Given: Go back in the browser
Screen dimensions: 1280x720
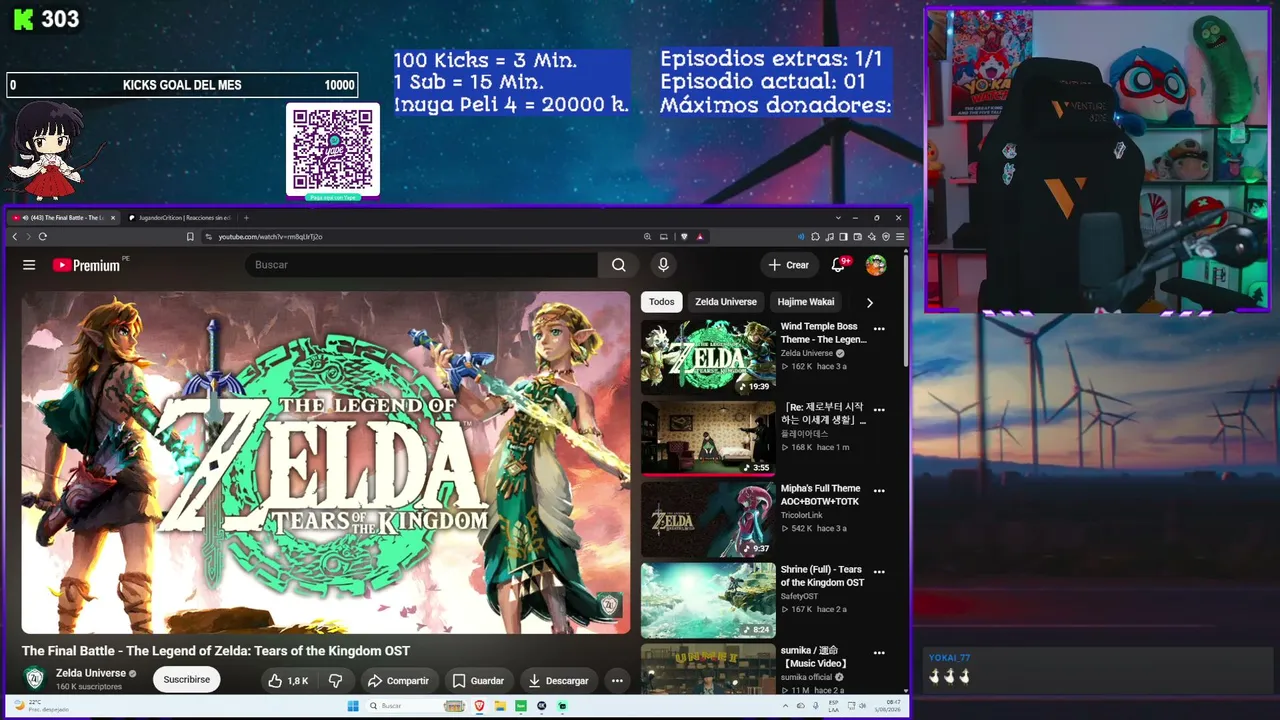Looking at the screenshot, I should (x=15, y=237).
